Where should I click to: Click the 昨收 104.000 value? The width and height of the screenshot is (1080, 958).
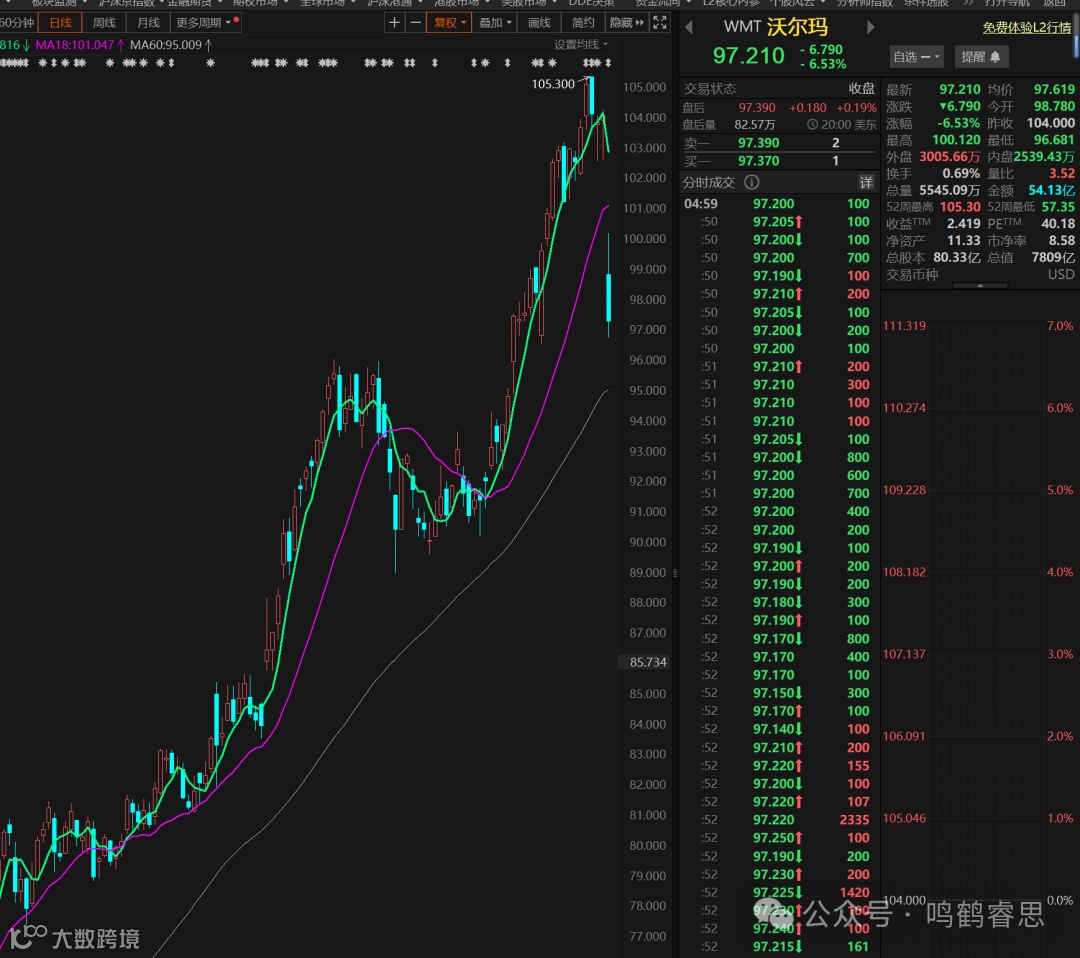[x=1050, y=123]
